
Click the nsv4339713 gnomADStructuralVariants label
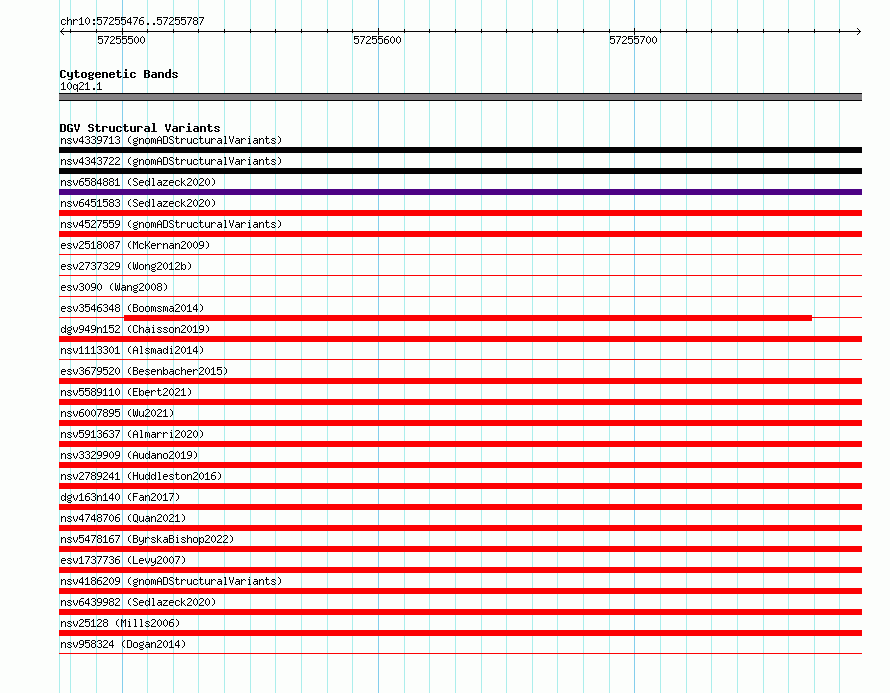(171, 140)
